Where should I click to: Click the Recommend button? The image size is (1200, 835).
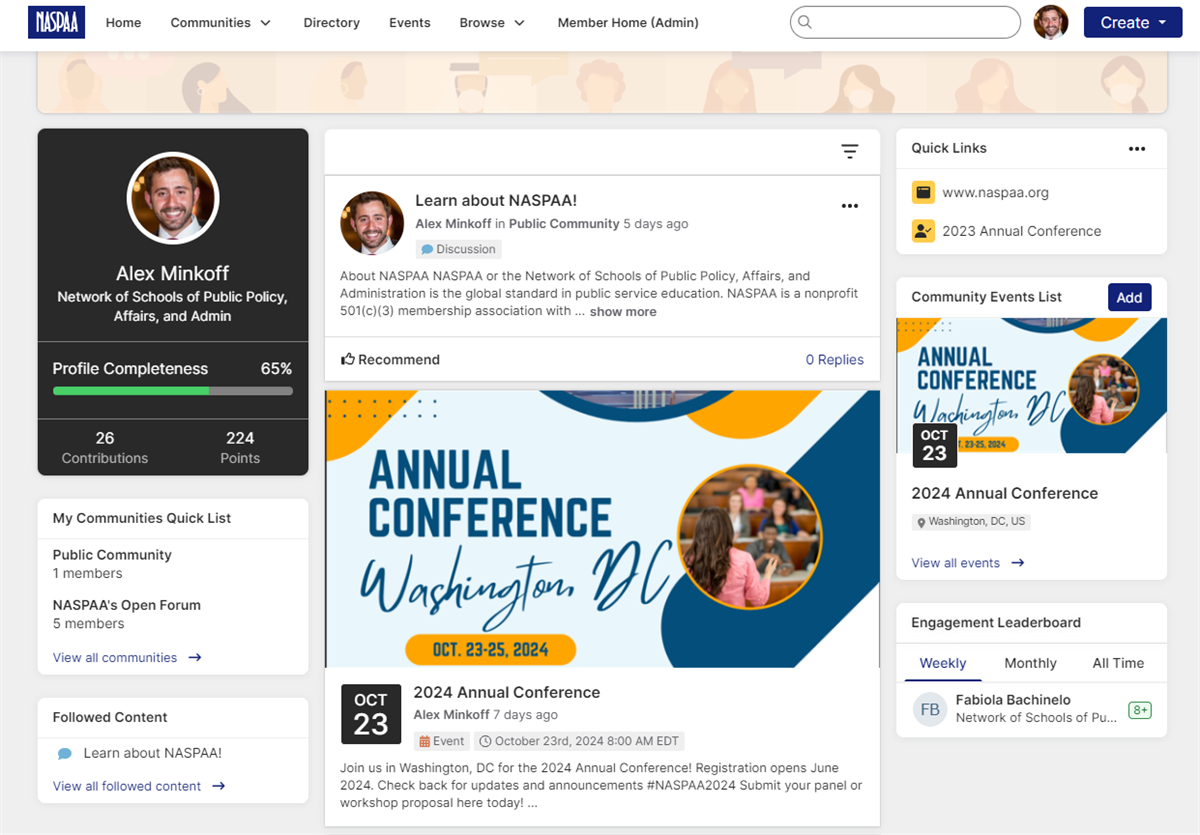click(x=391, y=359)
